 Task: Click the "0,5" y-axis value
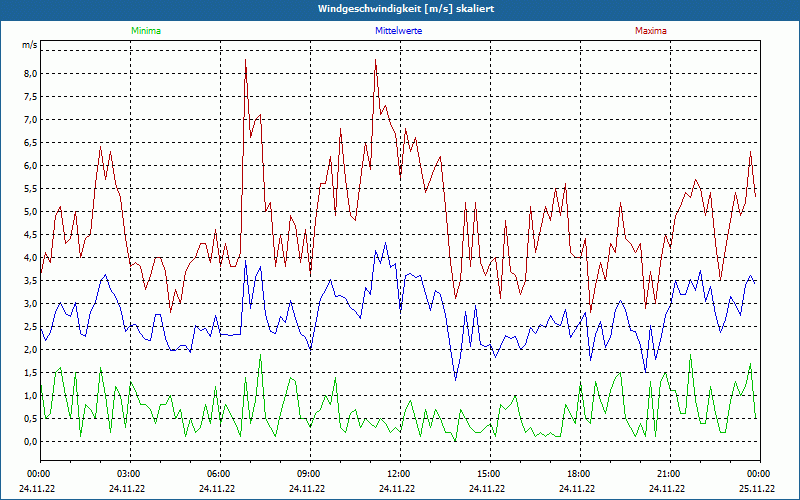[31, 418]
